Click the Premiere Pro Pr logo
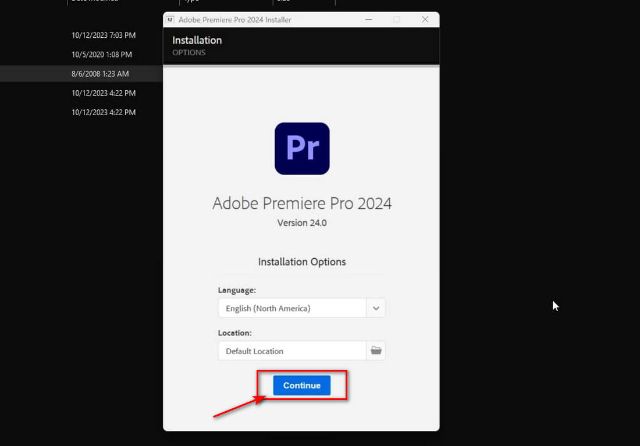The image size is (640, 446). [302, 149]
